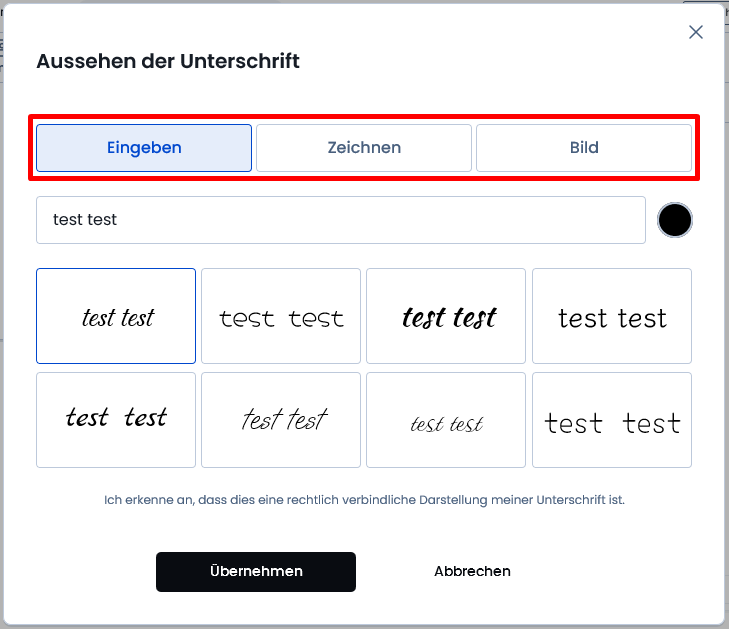Select the large widely spaced thin signature
The image size is (729, 629).
[612, 420]
